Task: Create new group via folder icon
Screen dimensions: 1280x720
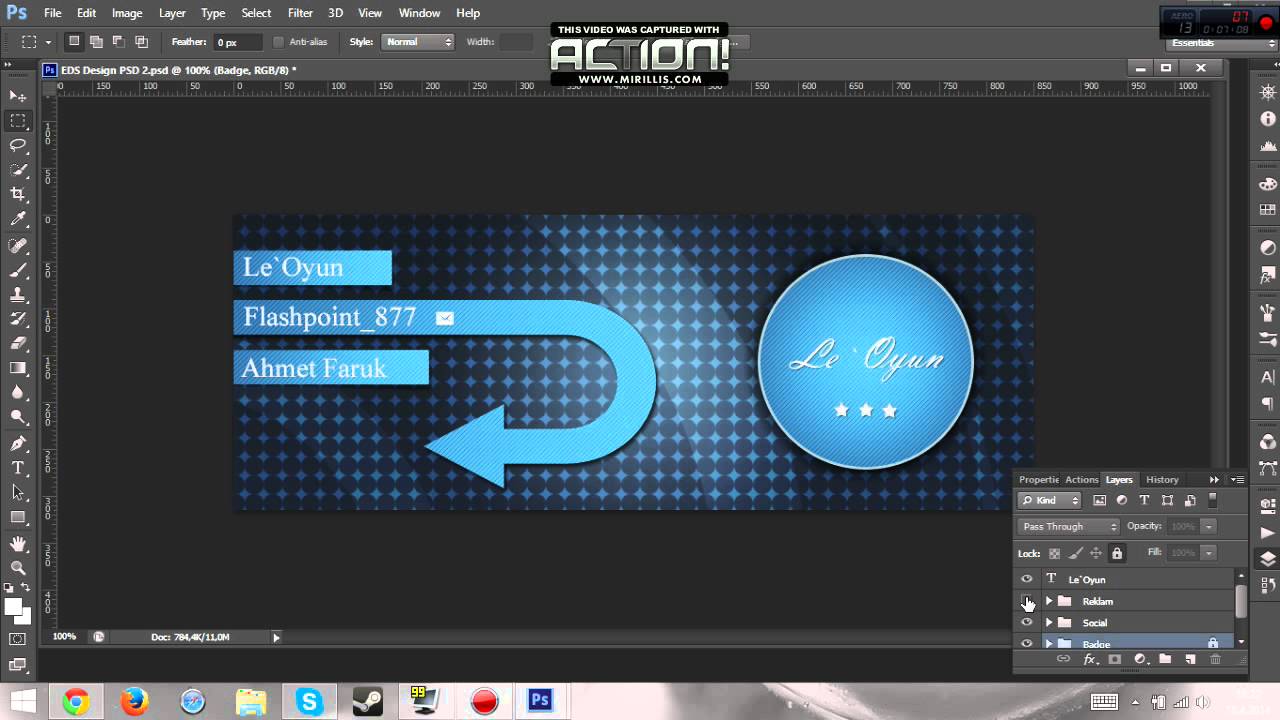Action: coord(1165,660)
